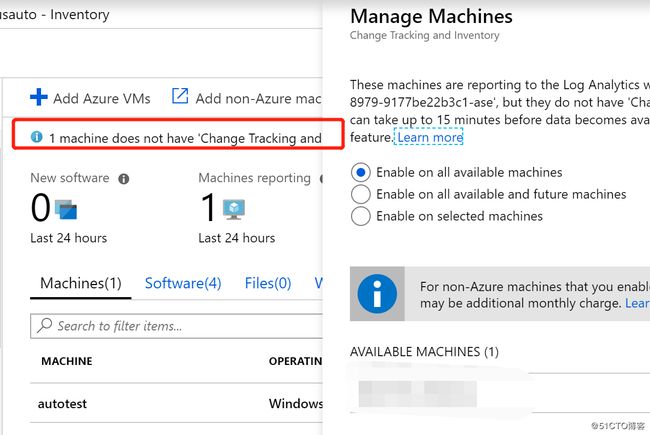650x435 pixels.
Task: Select Enable on all available and future machines
Action: 361,194
